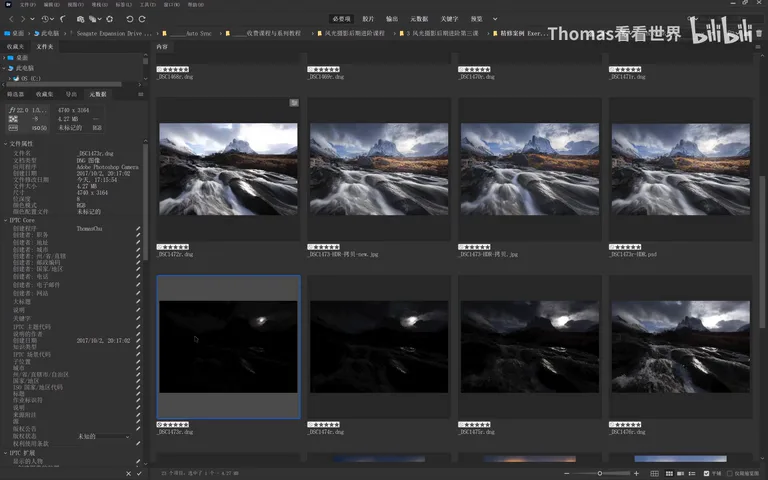The height and width of the screenshot is (480, 768).
Task: Click the boomerang return-to-app icon
Action: click(x=63, y=19)
